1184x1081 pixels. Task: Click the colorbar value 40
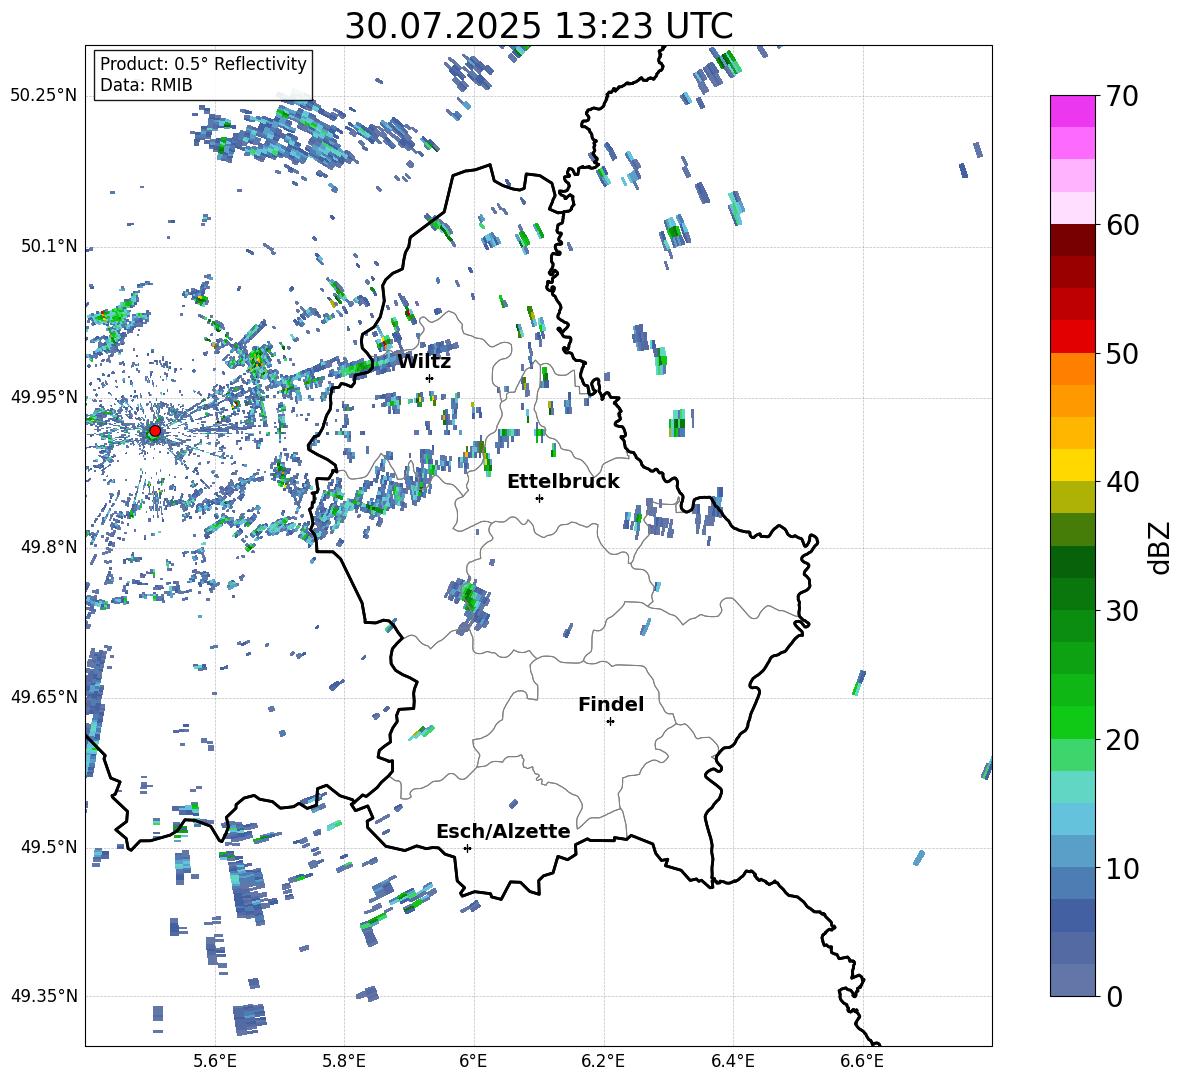(1122, 482)
